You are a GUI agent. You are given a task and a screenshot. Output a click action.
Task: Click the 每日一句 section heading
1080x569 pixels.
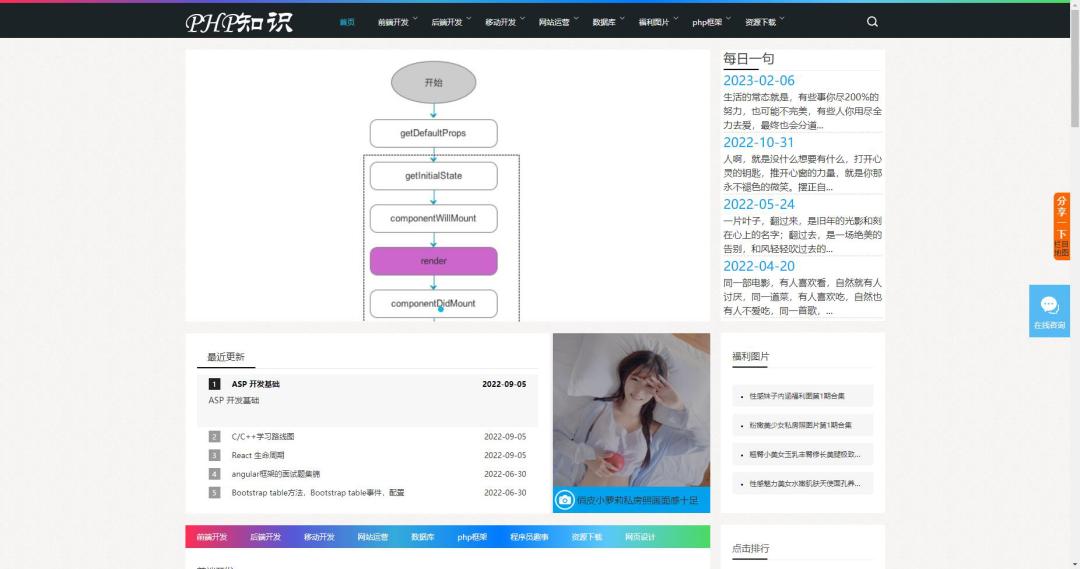click(749, 59)
